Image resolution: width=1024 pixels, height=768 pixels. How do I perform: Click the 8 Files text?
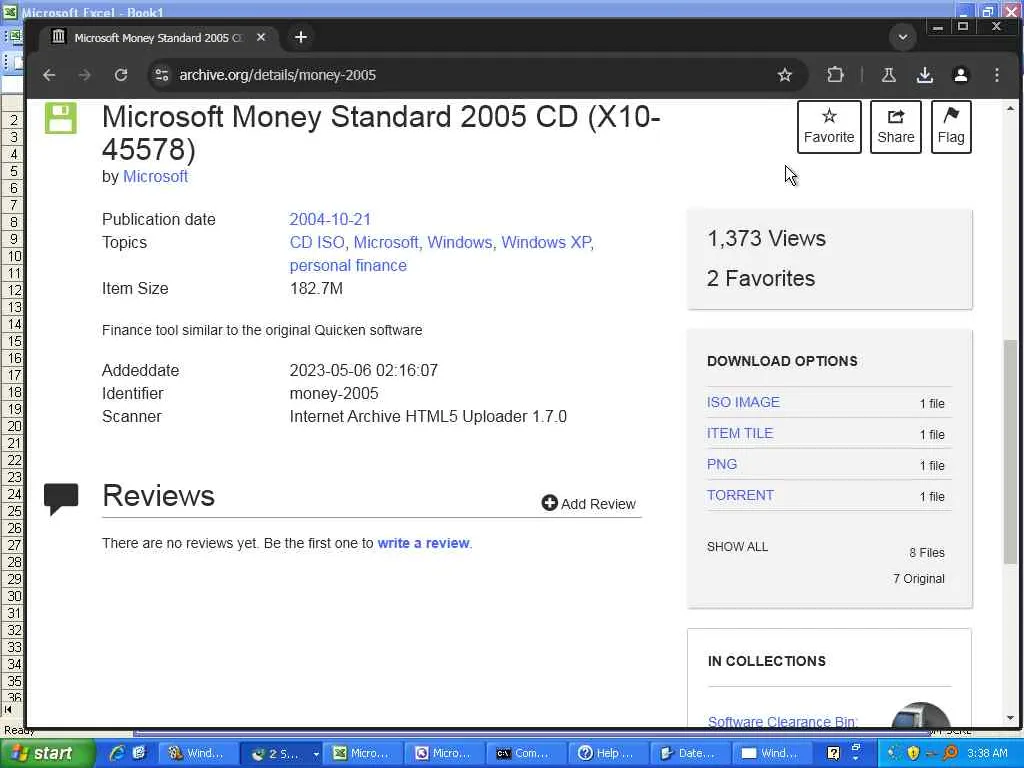tap(927, 552)
